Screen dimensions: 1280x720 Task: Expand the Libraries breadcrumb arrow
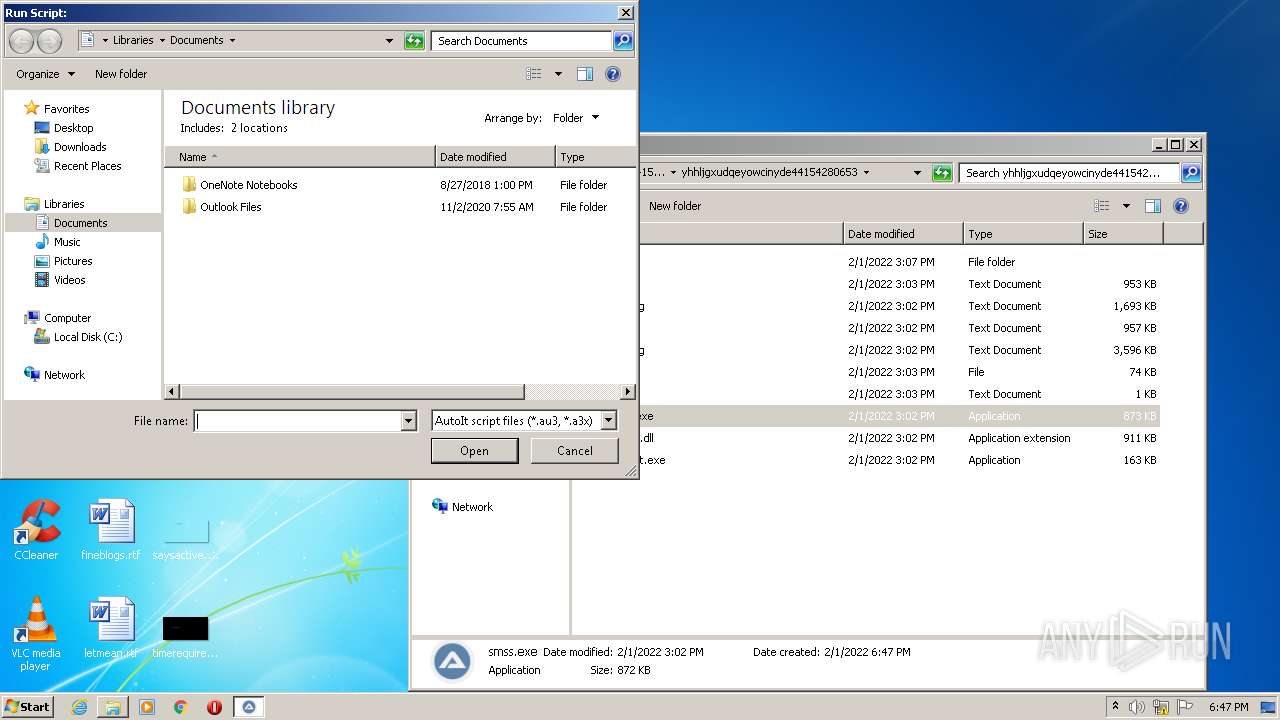[x=161, y=41]
